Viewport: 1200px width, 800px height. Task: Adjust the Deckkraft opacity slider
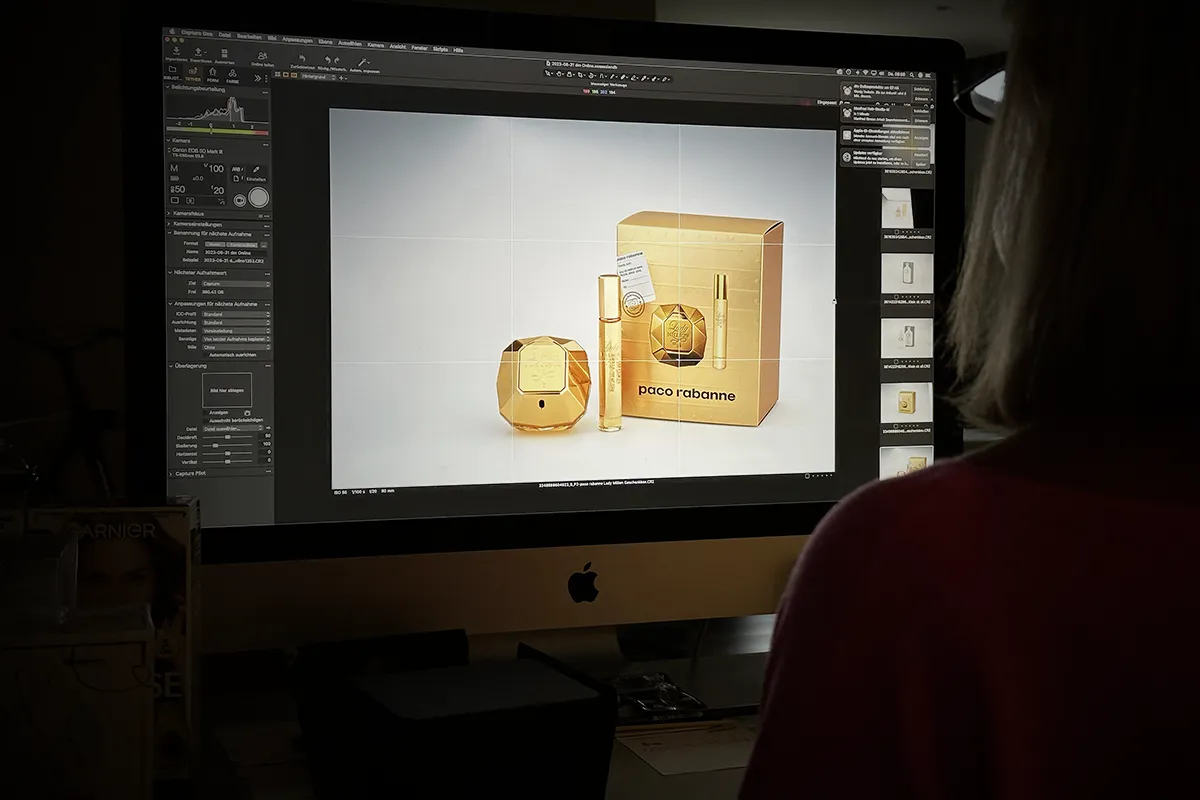click(227, 437)
